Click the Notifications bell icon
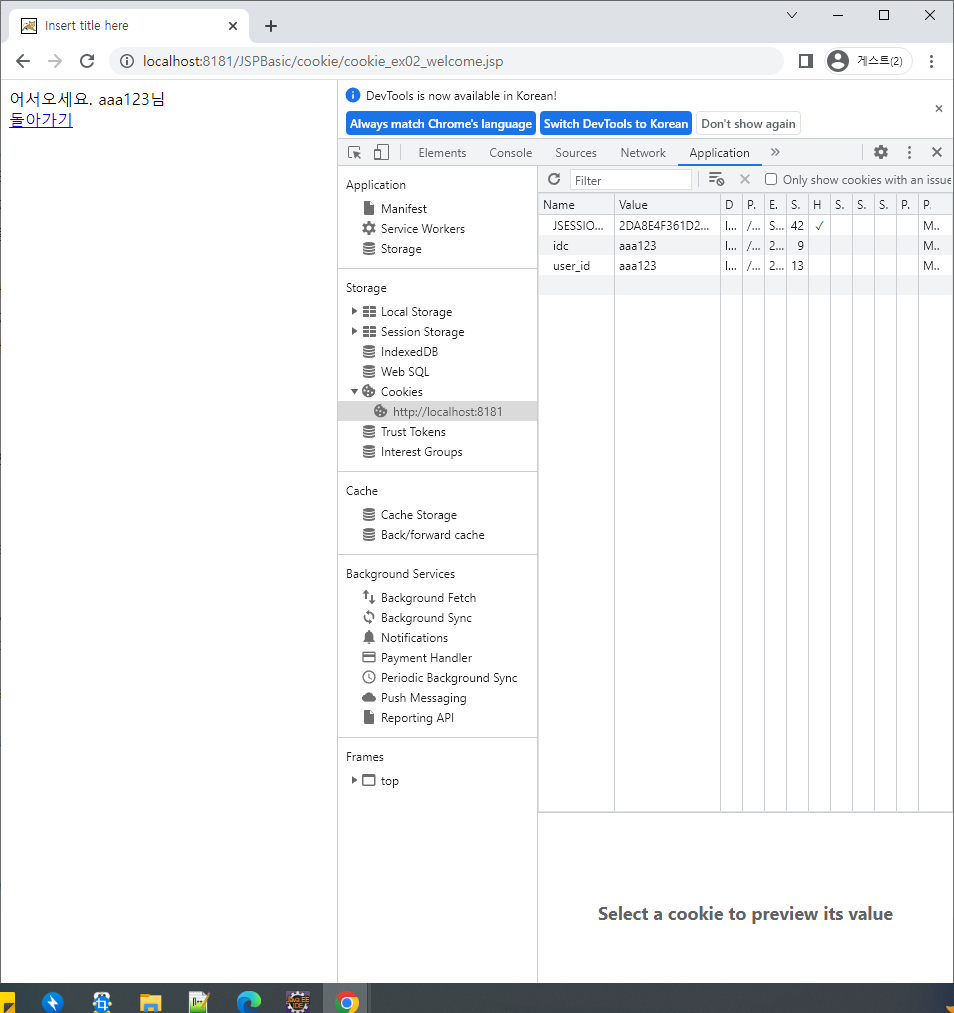Screen dimensions: 954x1013 coord(369,638)
